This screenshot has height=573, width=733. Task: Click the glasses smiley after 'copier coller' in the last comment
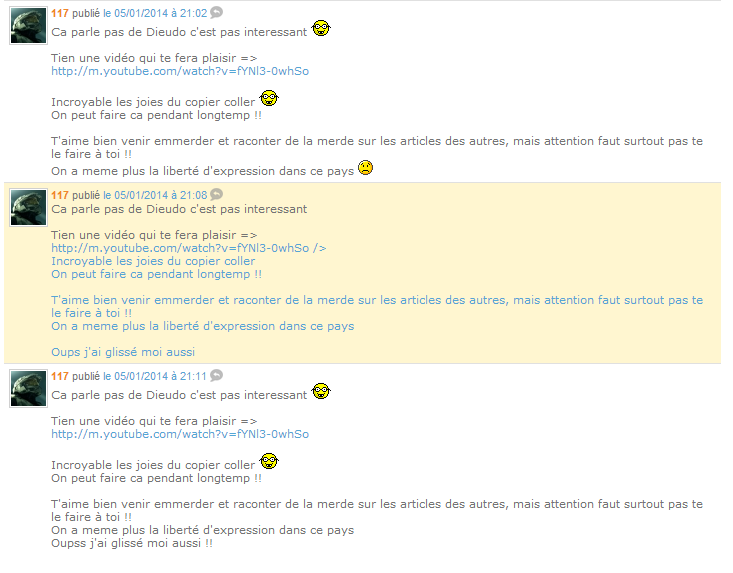269,461
